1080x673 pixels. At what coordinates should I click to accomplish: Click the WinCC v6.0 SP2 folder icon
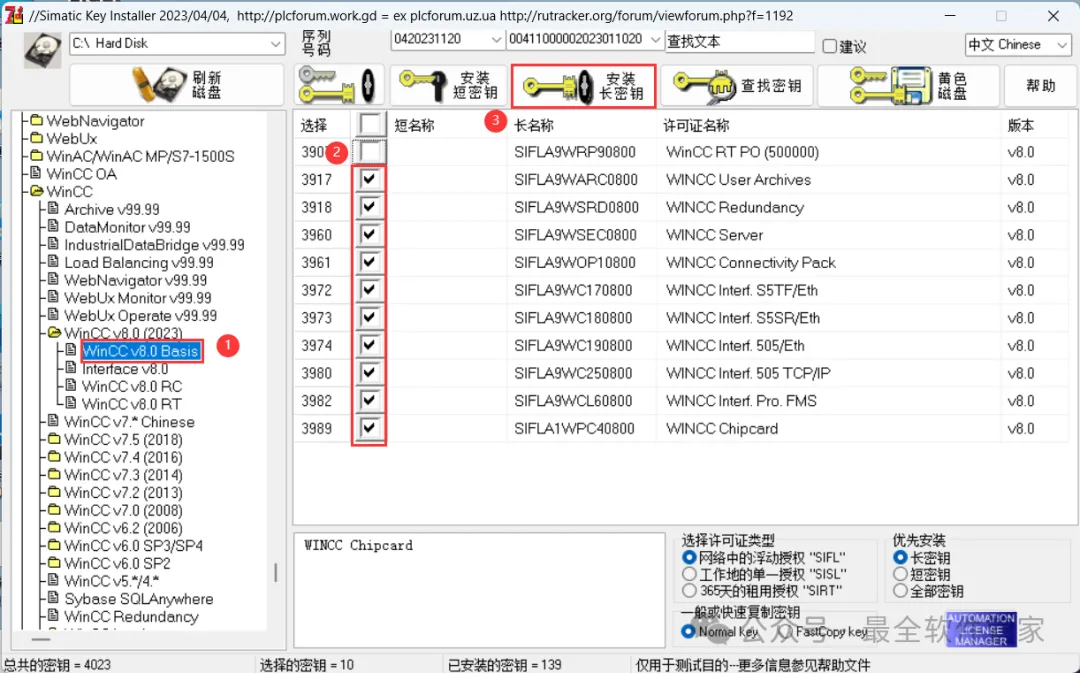point(54,563)
